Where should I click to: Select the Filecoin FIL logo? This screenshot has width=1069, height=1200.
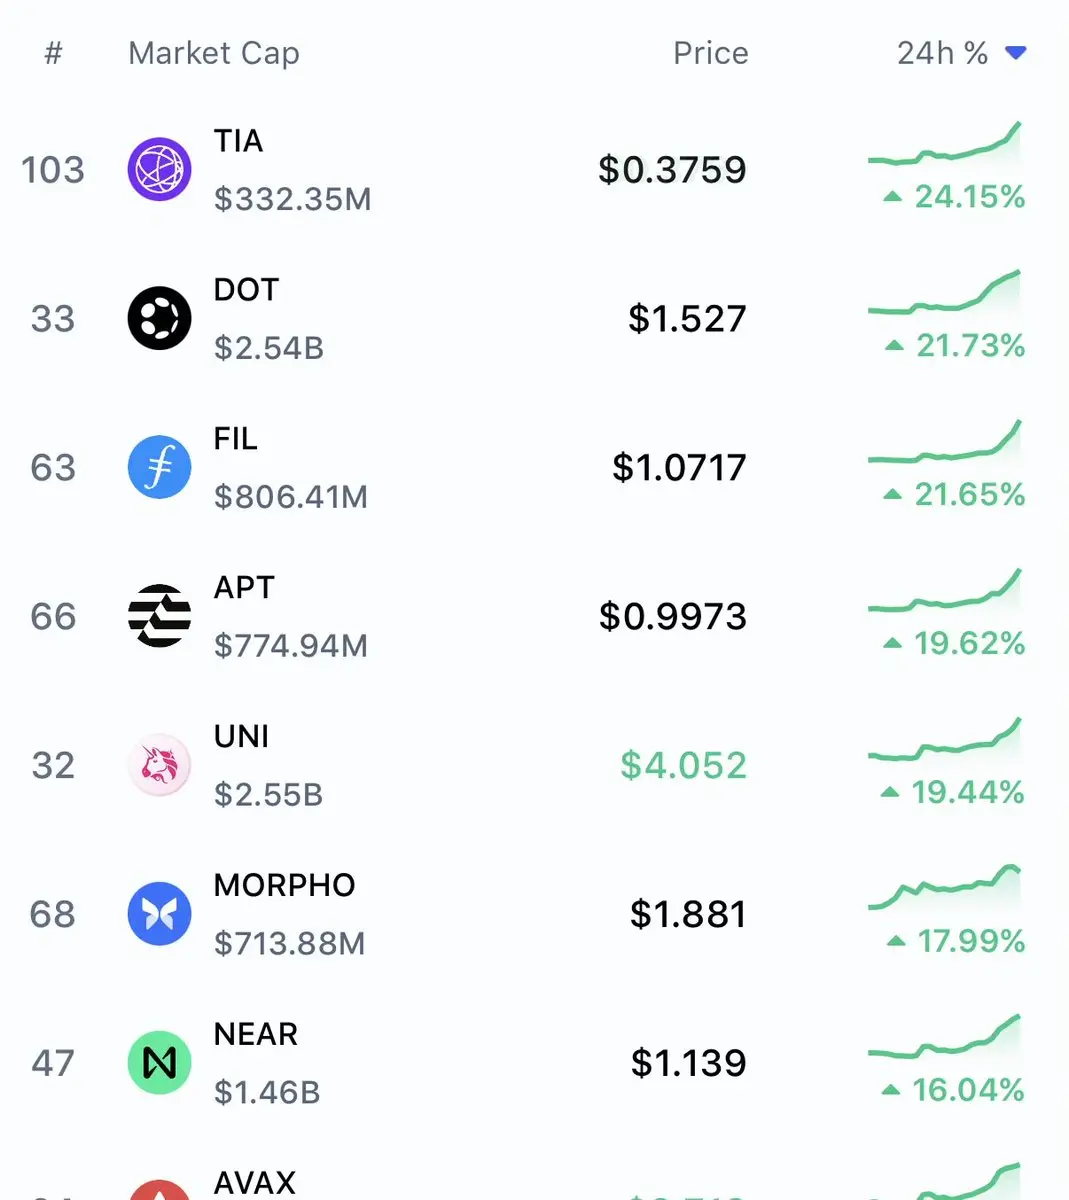tap(160, 467)
